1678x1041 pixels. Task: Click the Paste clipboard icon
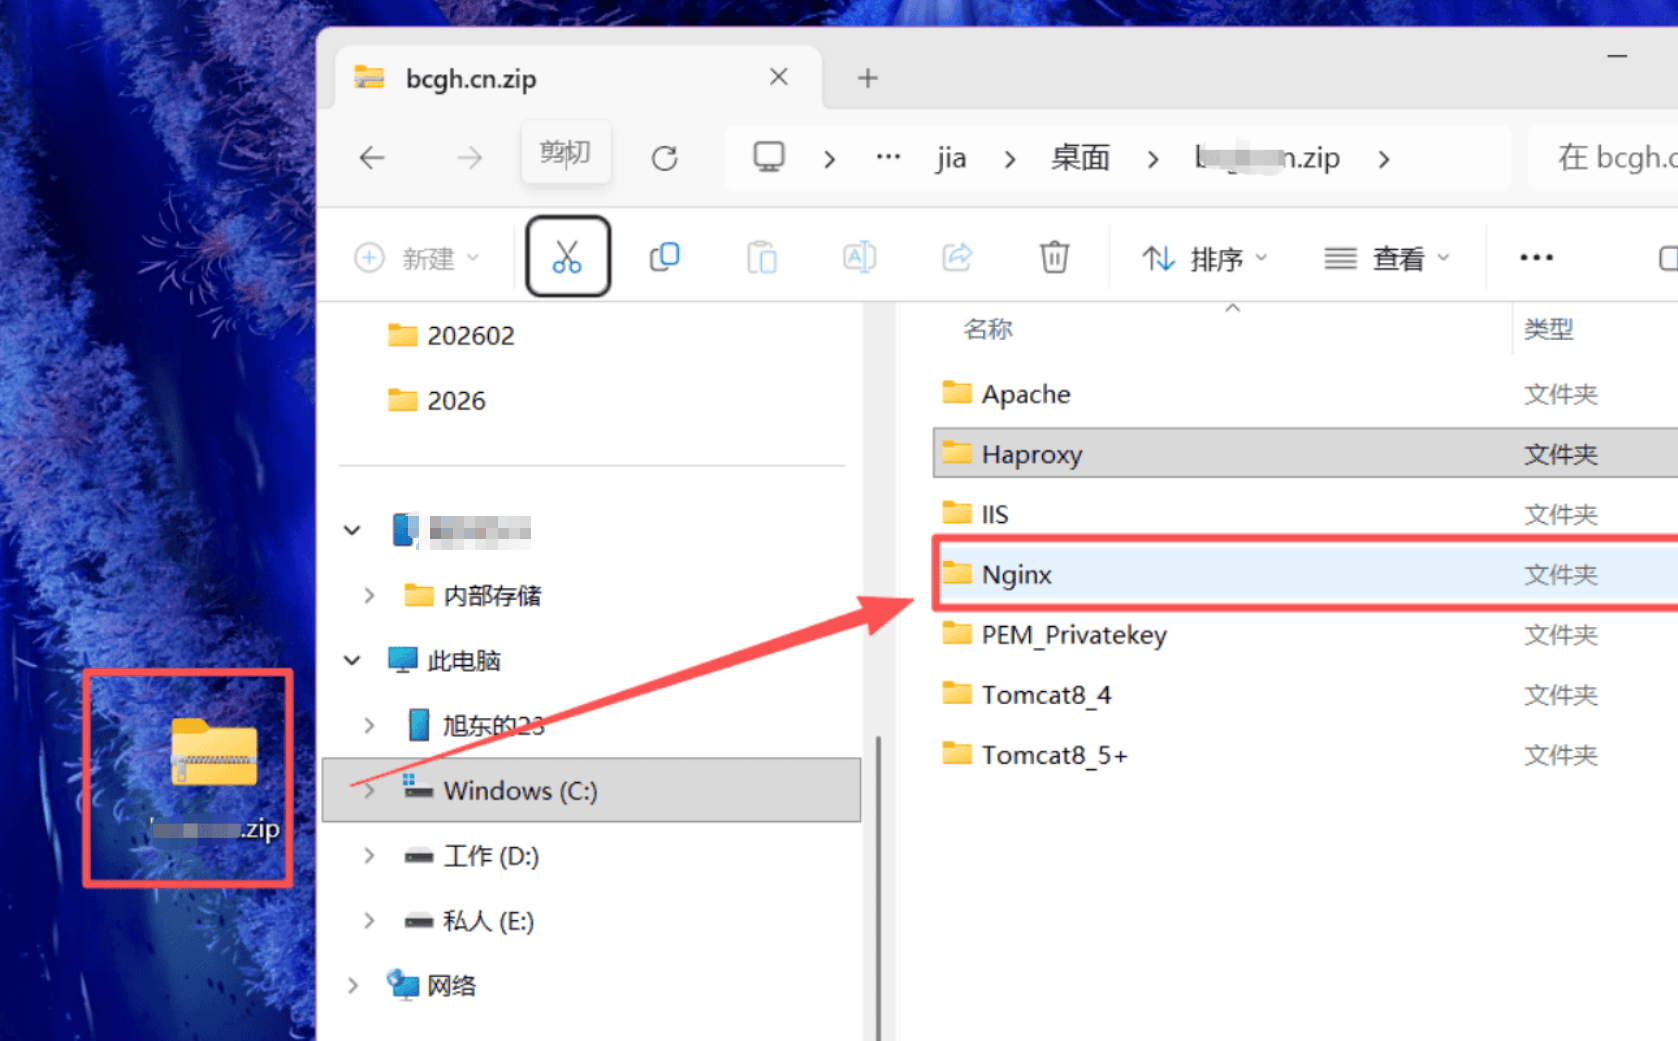[761, 257]
